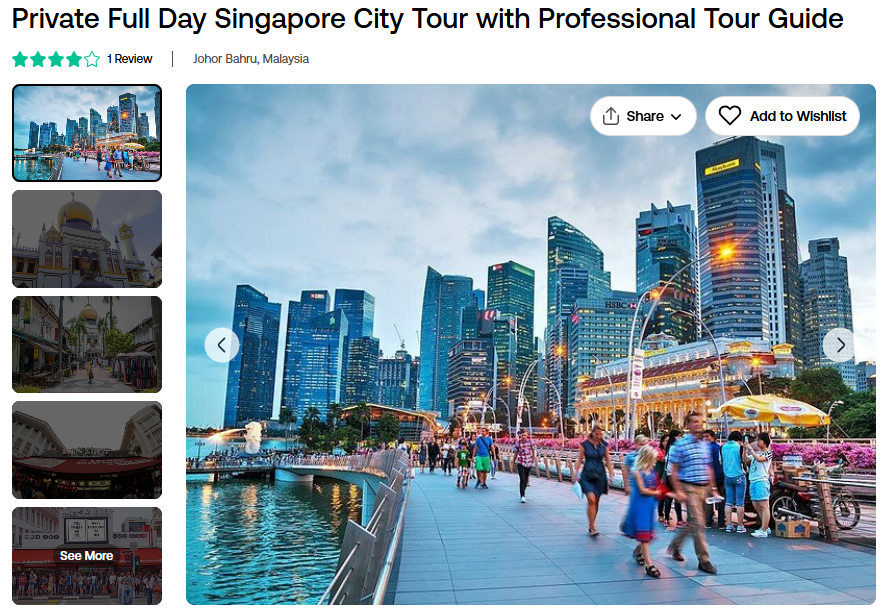
Task: Select the street with palm trees thumbnail
Action: 87,344
